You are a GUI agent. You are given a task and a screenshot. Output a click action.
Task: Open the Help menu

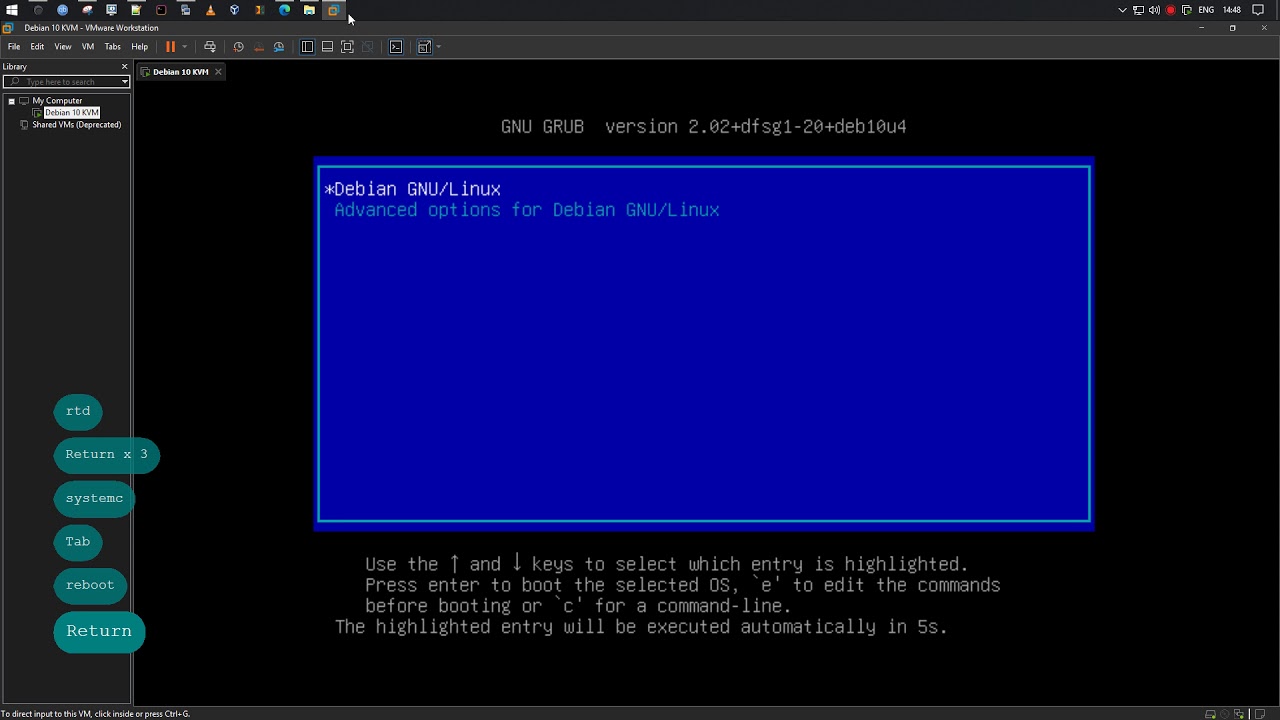[139, 47]
